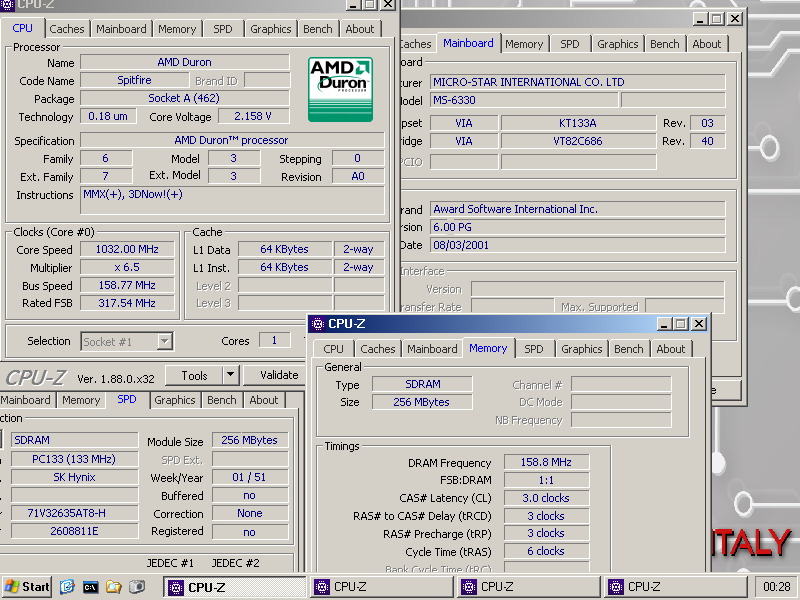Expand the Tools dropdown arrow
Image resolution: width=800 pixels, height=600 pixels.
[x=231, y=376]
